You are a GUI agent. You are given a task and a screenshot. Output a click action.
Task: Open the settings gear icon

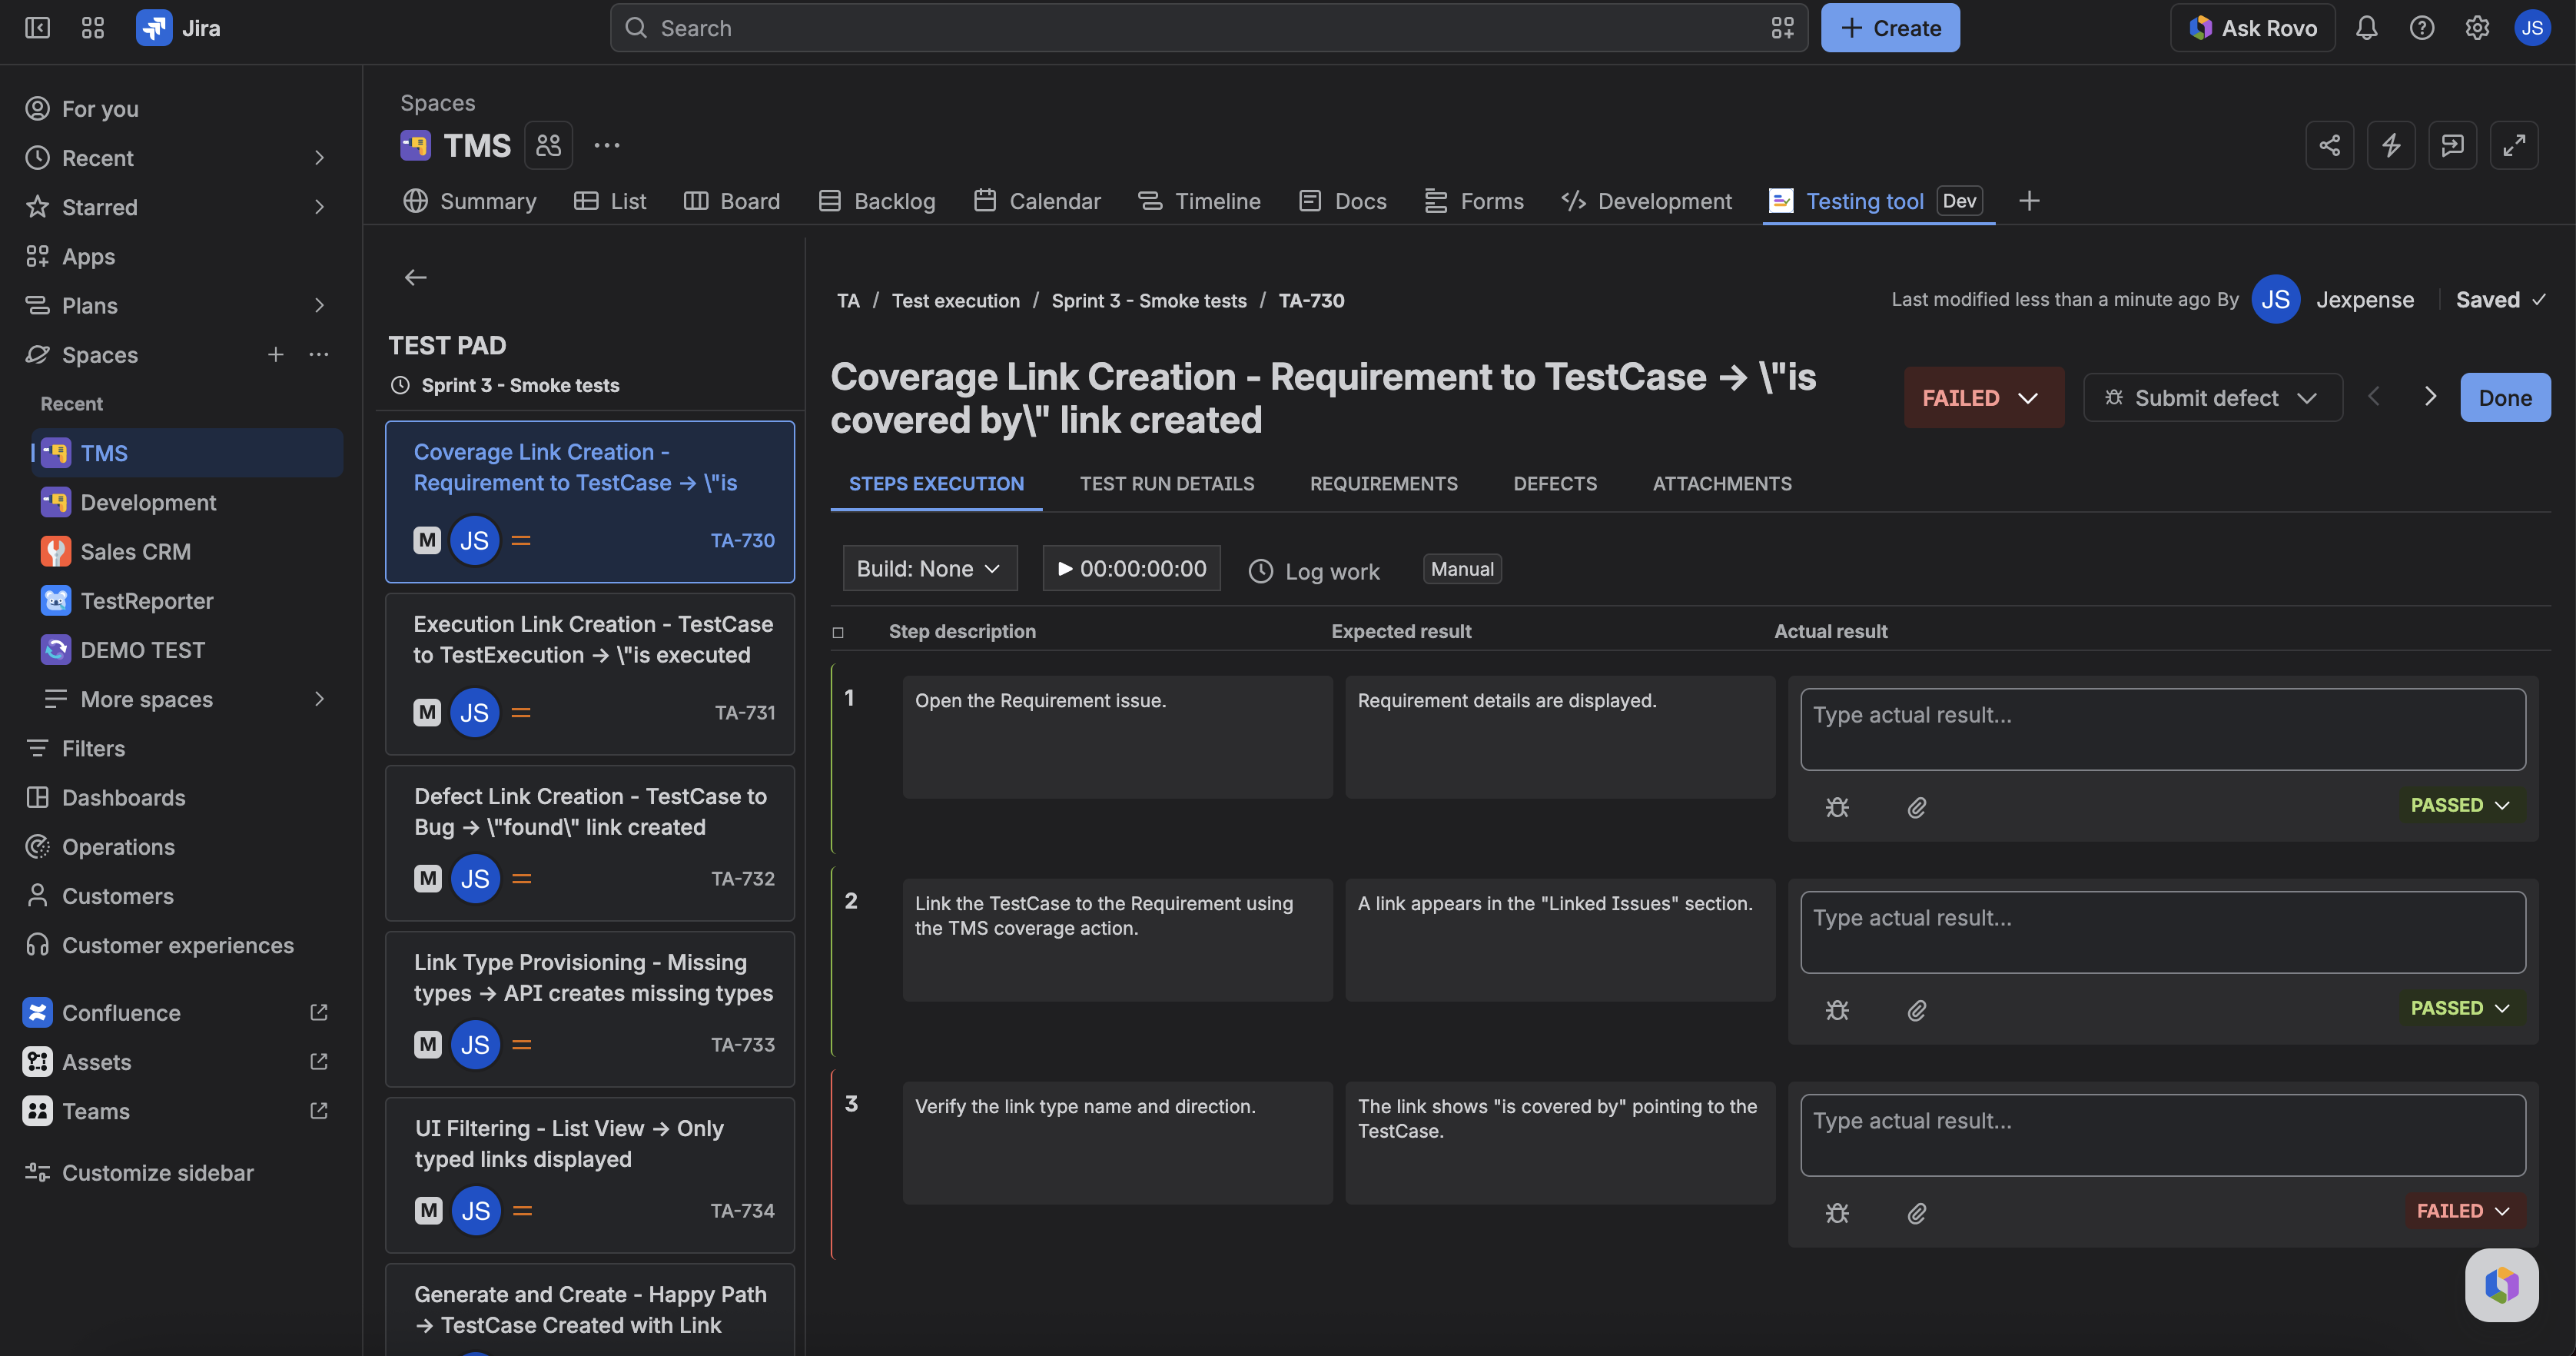pos(2477,28)
